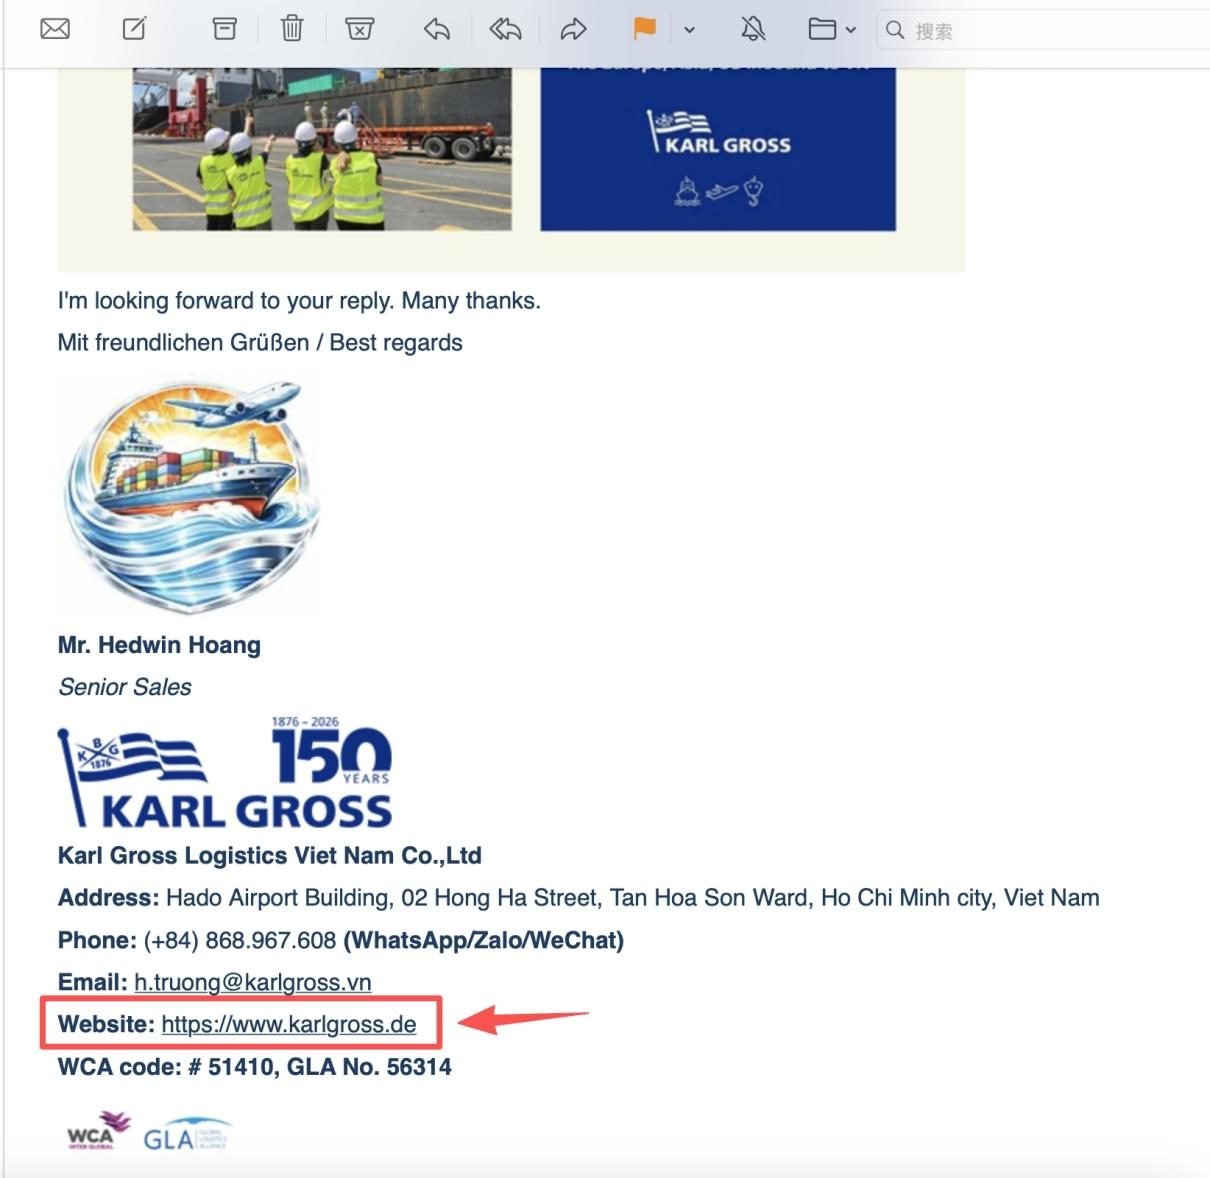
Task: Click the Senior Sales title text
Action: pyautogui.click(x=124, y=687)
